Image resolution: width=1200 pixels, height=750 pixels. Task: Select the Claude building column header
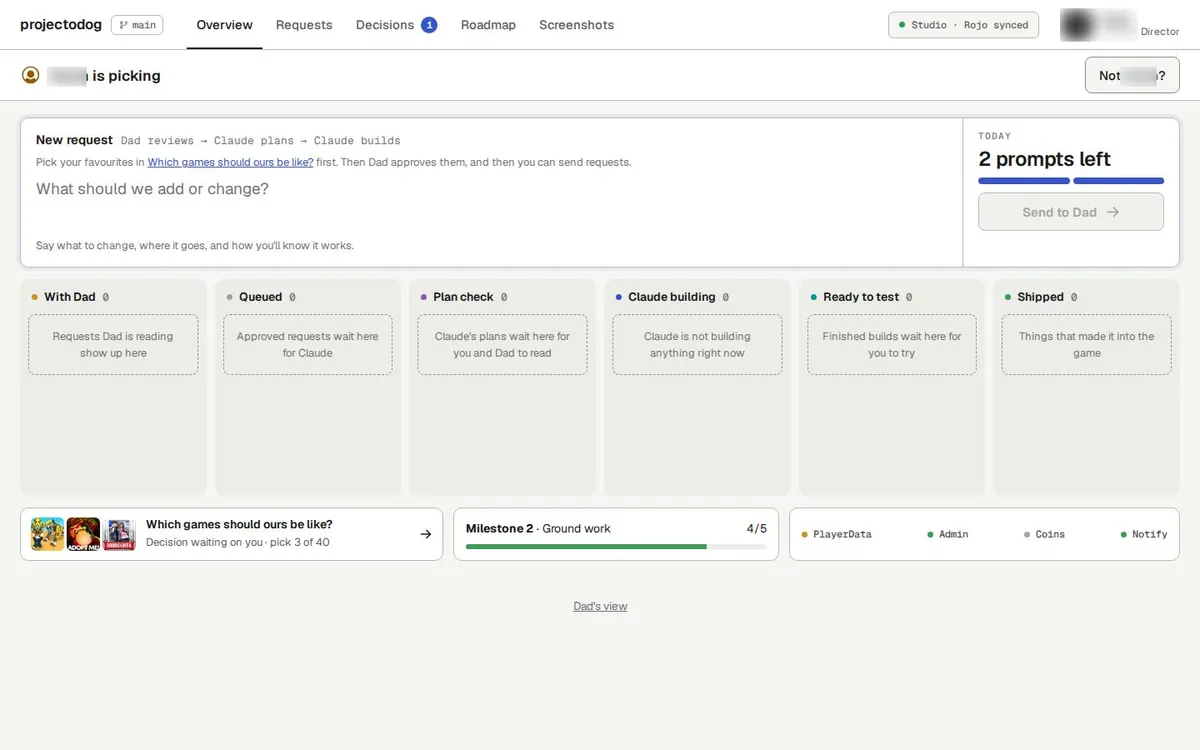coord(671,297)
